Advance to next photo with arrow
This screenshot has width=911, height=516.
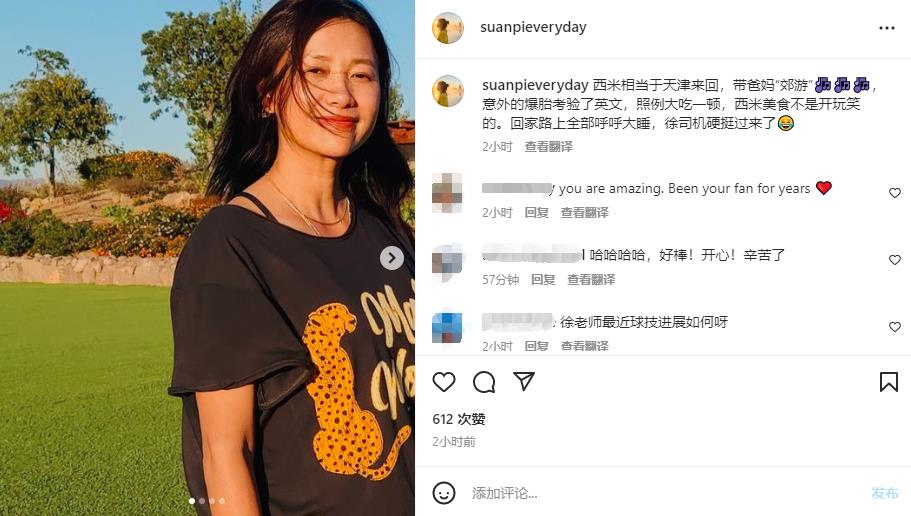(392, 258)
